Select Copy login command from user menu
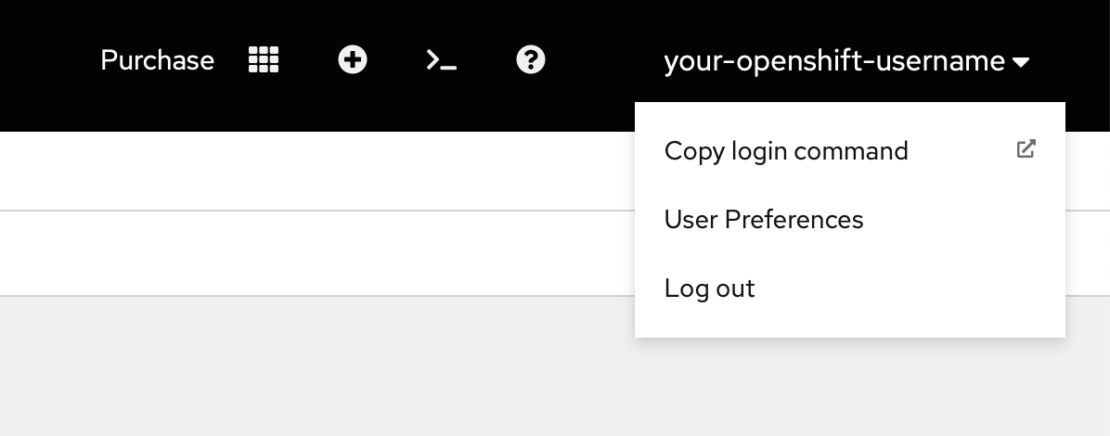The image size is (1110, 436). 786,151
